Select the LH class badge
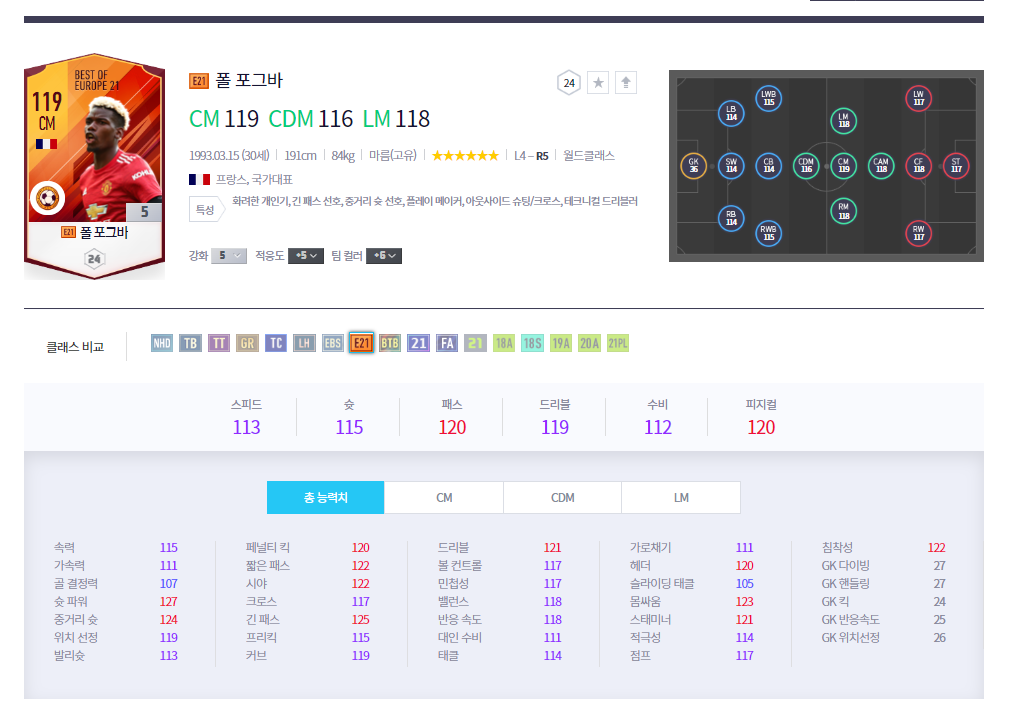Viewport: 1009px width, 719px height. (x=304, y=343)
